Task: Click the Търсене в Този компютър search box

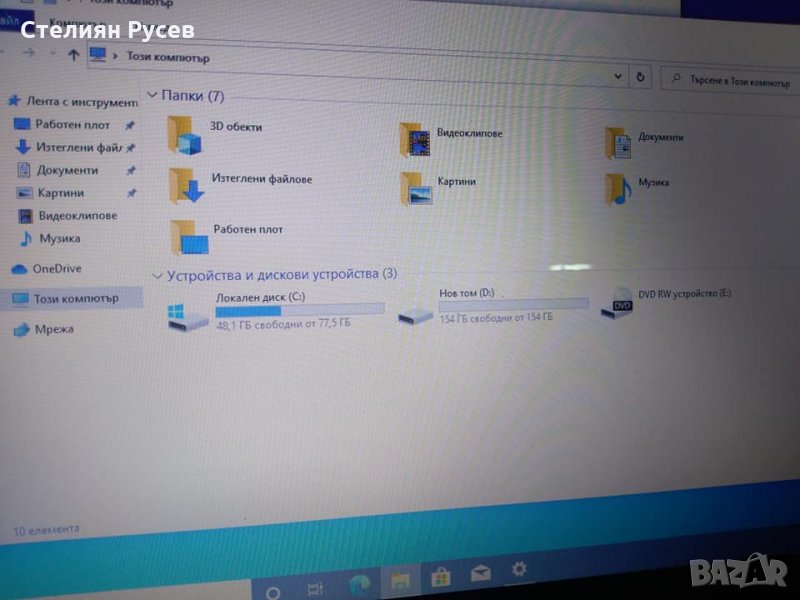Action: [x=730, y=81]
